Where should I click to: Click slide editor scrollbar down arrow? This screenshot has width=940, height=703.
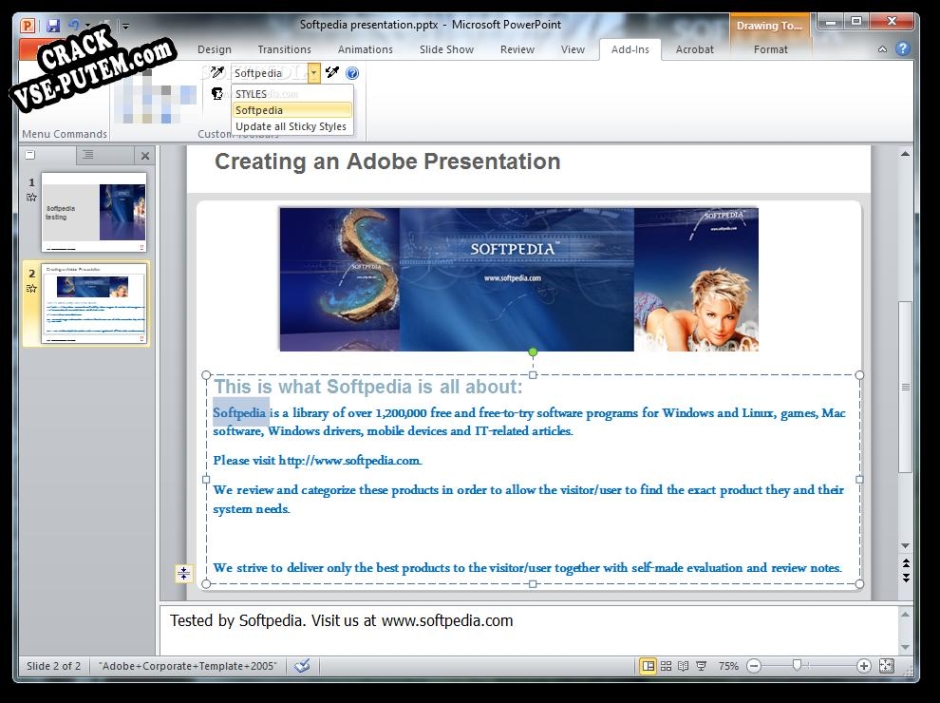pyautogui.click(x=905, y=546)
